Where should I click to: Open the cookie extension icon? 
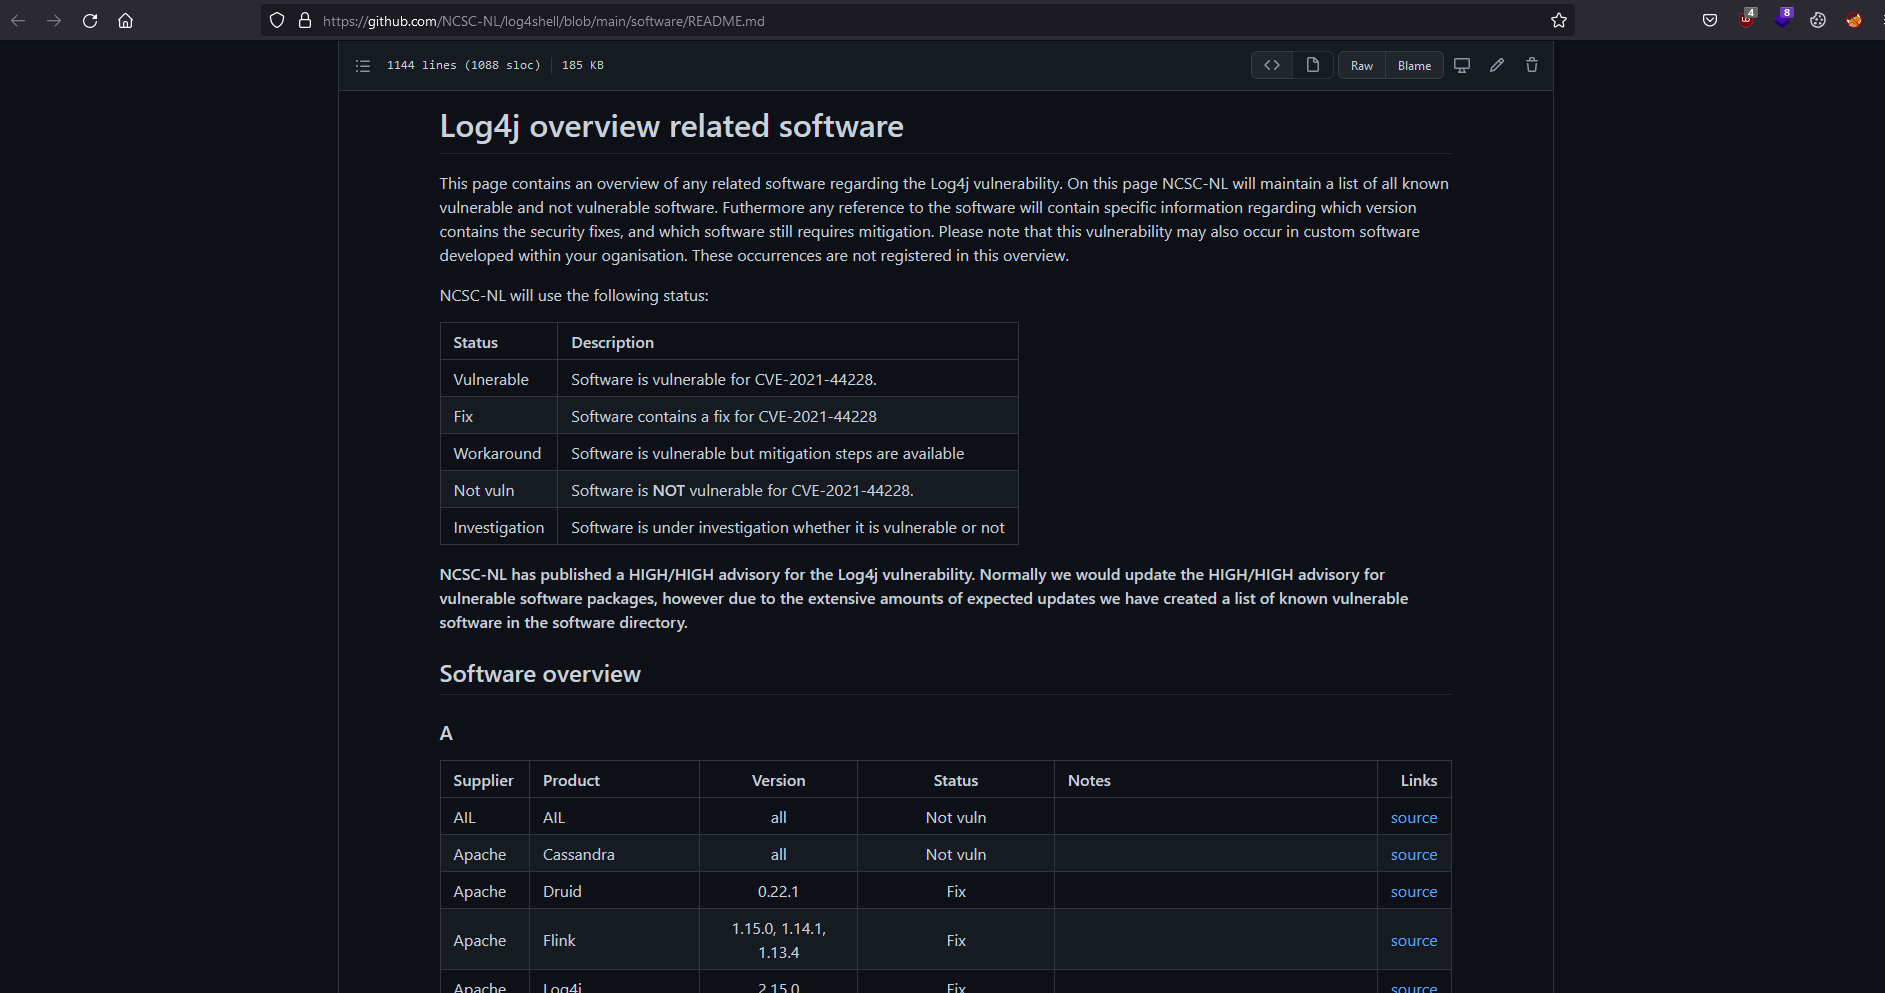[1818, 20]
